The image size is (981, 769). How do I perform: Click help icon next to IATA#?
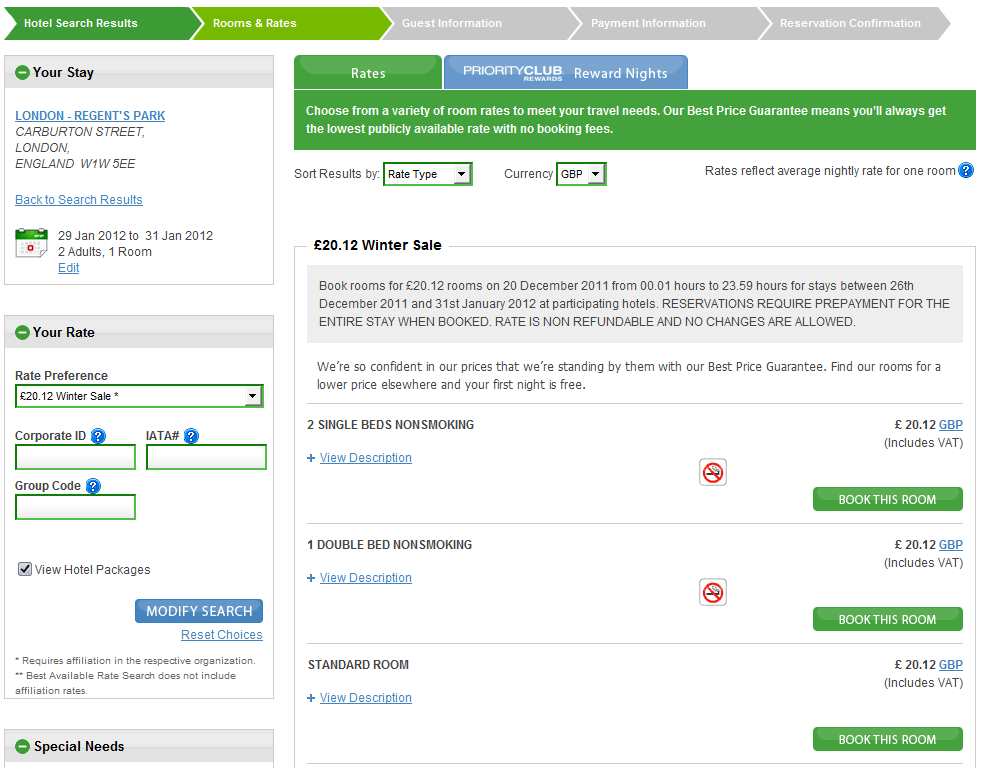pos(191,436)
